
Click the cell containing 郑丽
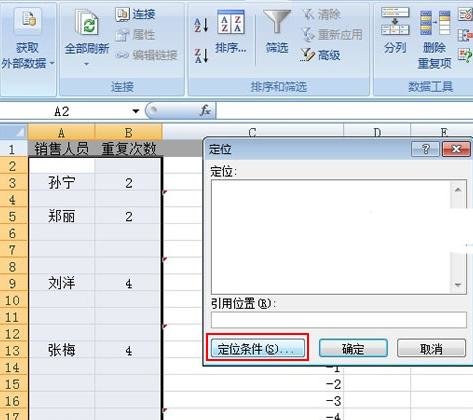point(62,217)
